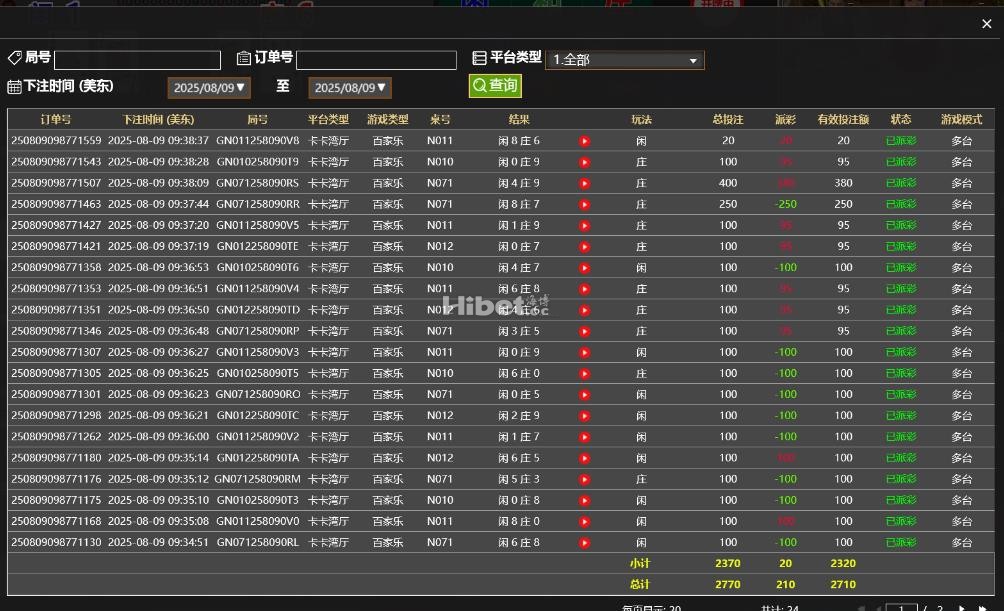This screenshot has height=611, width=1004.
Task: Click replay icon on 09:36:27 bet row
Action: (584, 352)
